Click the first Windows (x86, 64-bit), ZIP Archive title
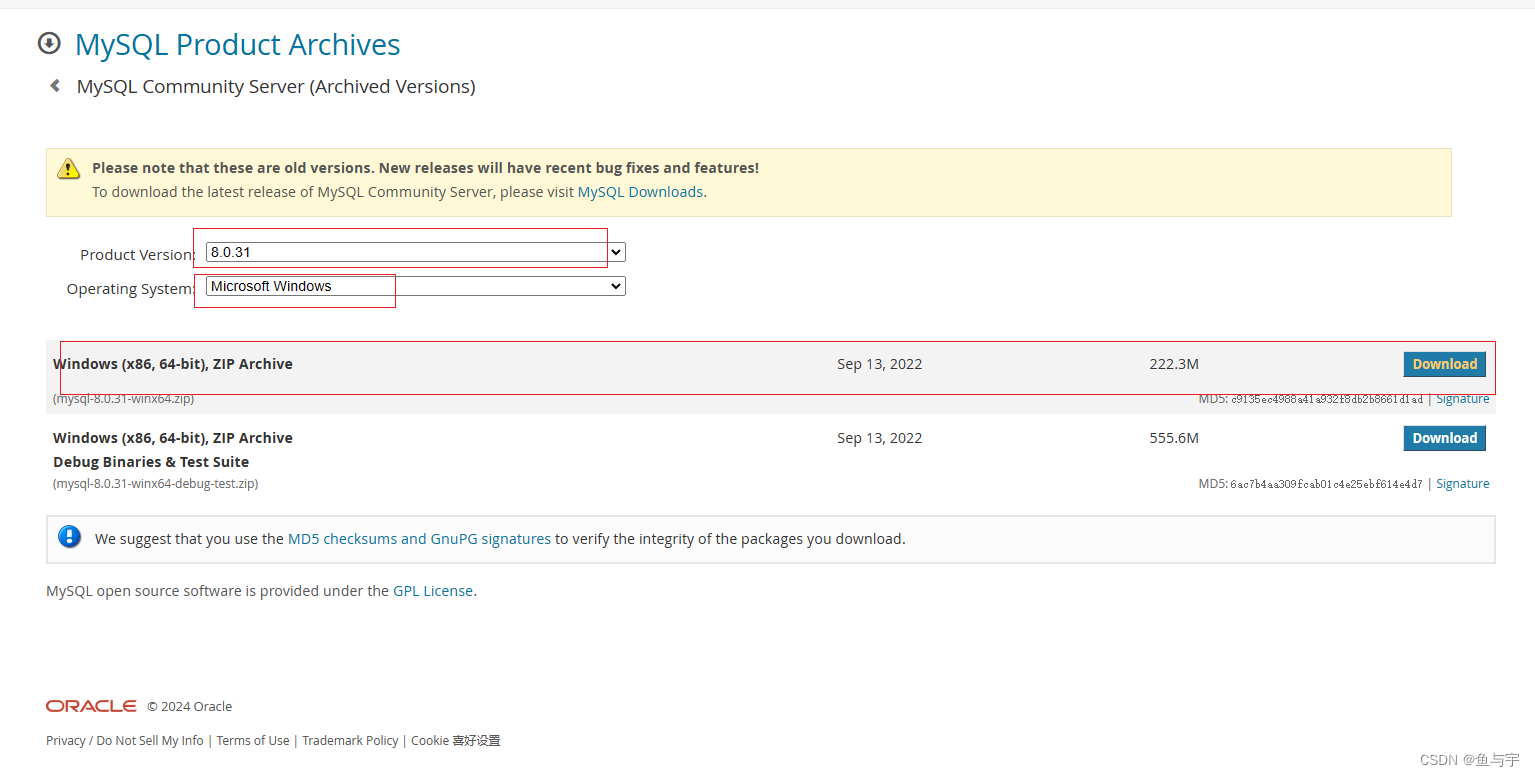Screen dimensions: 1535x776 (173, 364)
